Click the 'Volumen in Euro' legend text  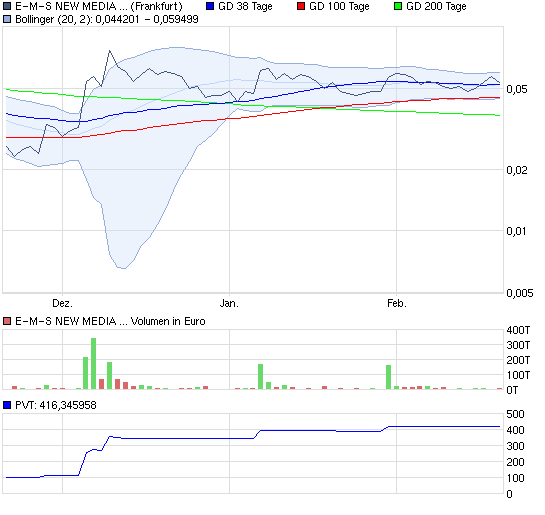(x=168, y=321)
